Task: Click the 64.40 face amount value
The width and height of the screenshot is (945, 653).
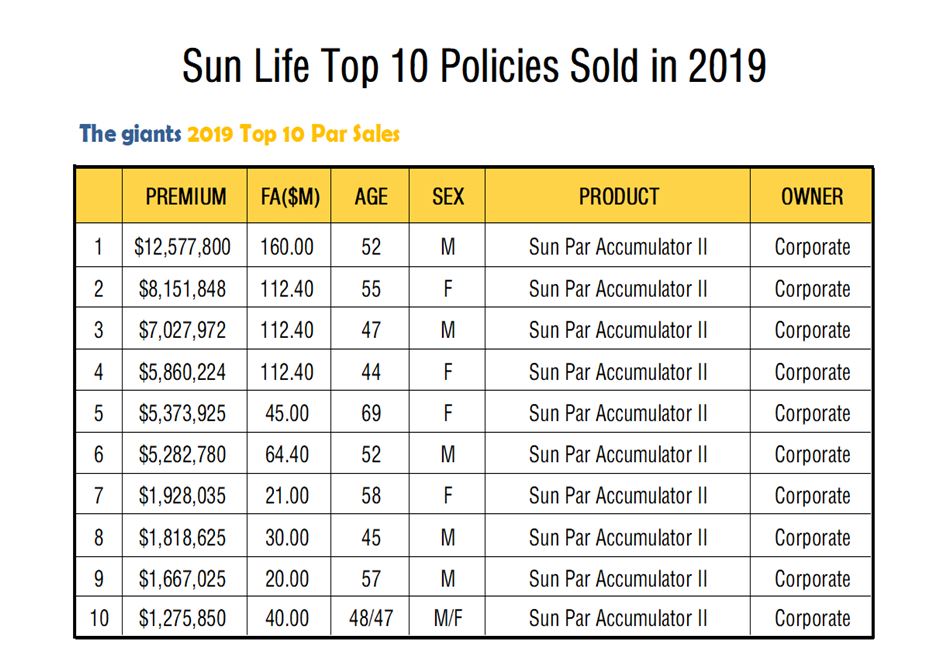Action: pyautogui.click(x=287, y=455)
